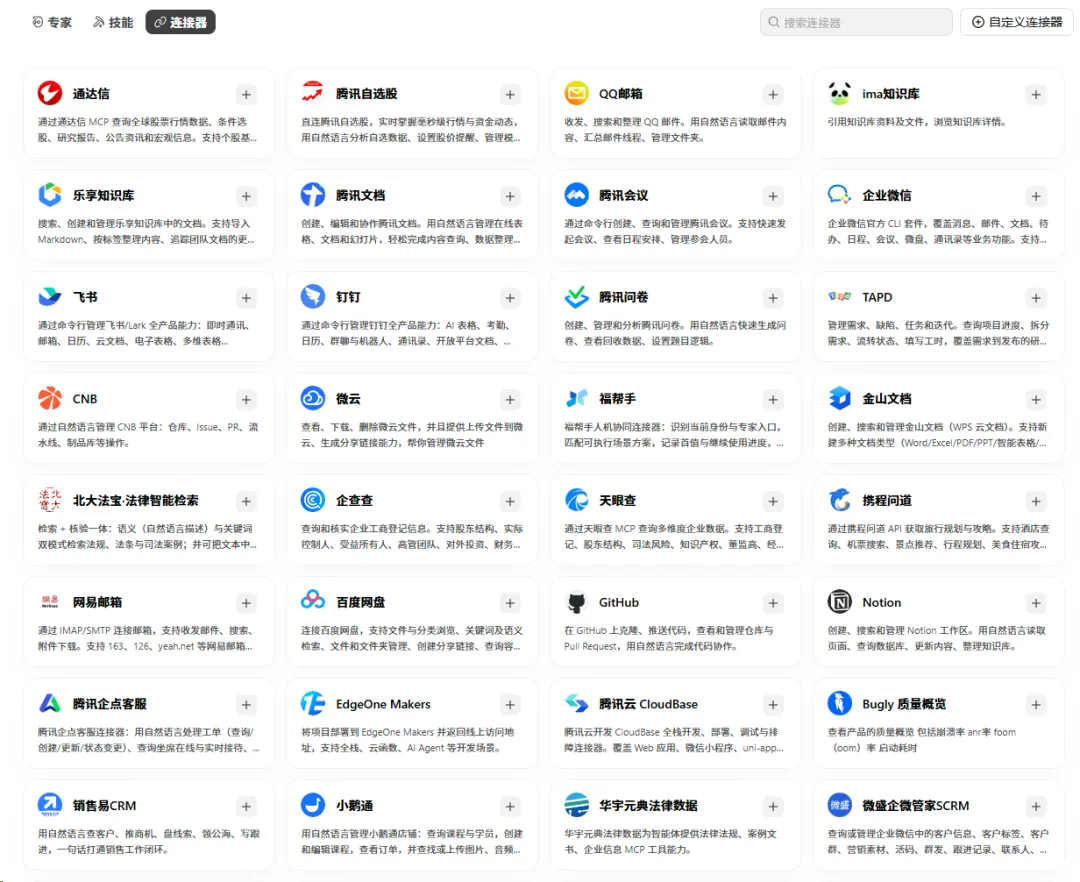Add the 金山文档 connector via plus
The width and height of the screenshot is (1080, 882).
pyautogui.click(x=1036, y=400)
